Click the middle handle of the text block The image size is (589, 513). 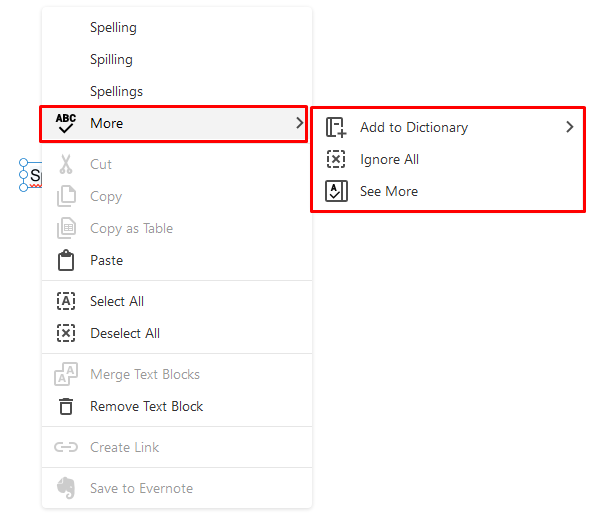[x=23, y=175]
